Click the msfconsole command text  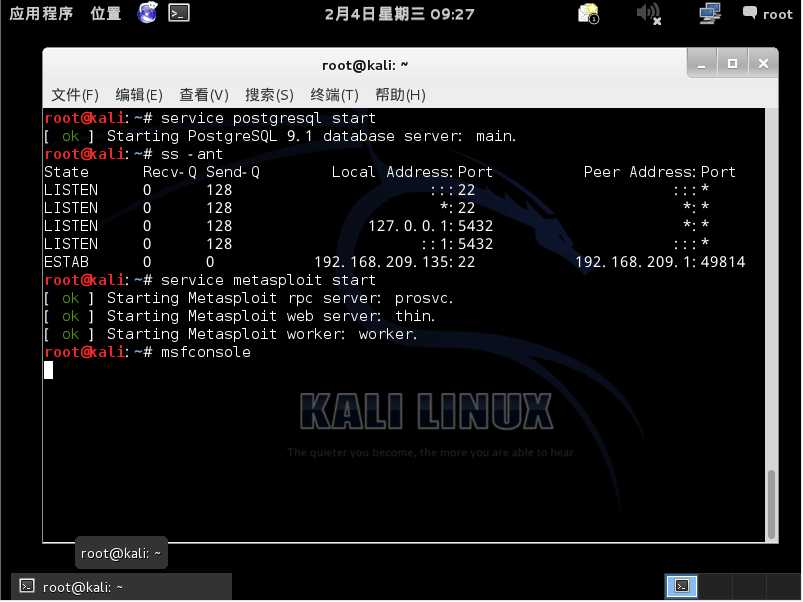coord(206,352)
